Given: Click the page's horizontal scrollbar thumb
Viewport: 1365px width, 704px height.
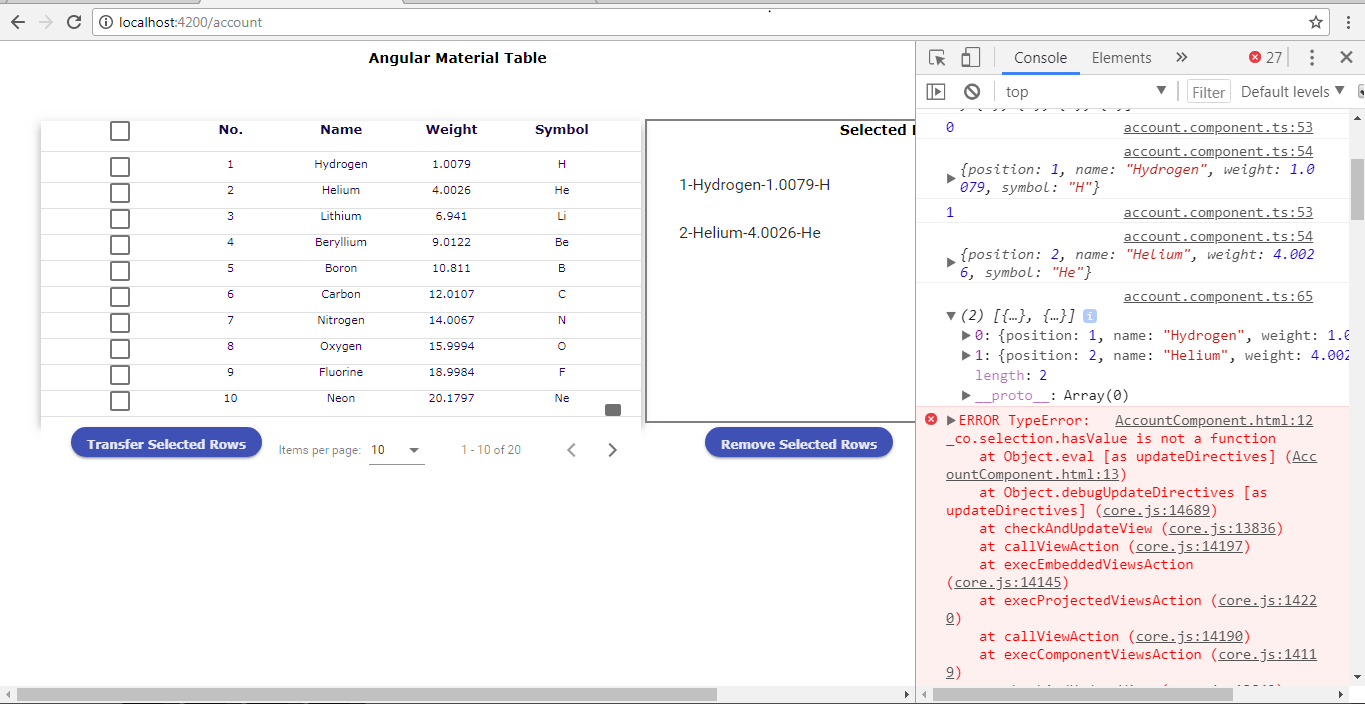Looking at the screenshot, I should tap(367, 694).
